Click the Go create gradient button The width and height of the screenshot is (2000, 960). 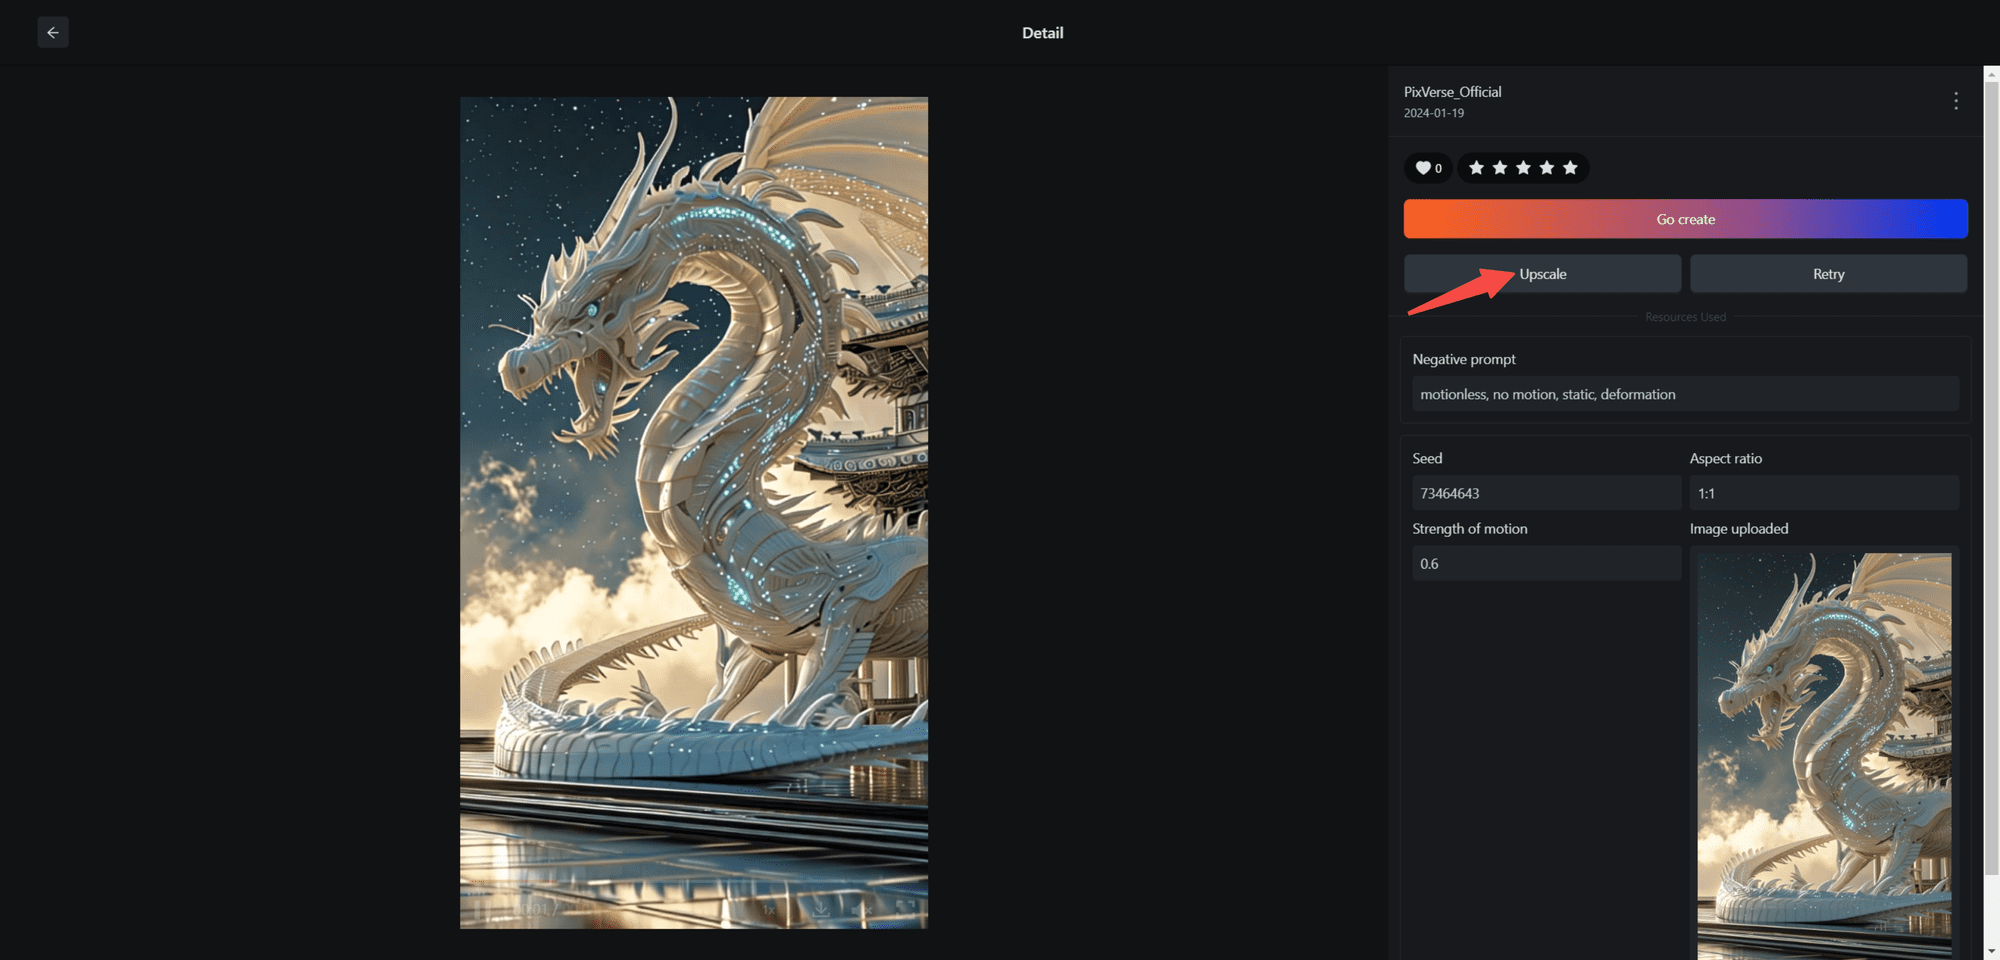click(1685, 219)
